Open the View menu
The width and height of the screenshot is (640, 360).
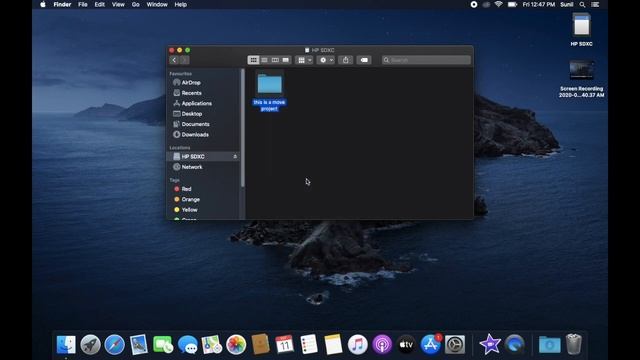coord(118,4)
